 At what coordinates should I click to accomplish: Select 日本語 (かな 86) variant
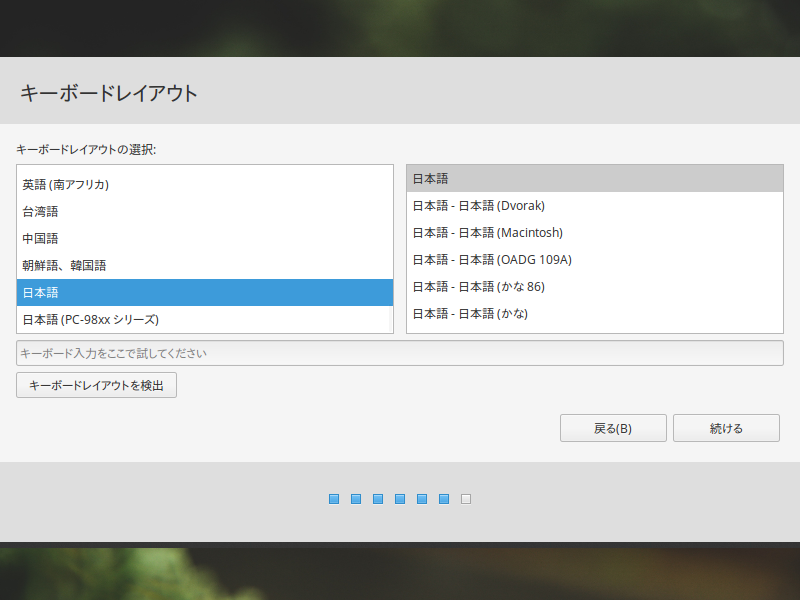[594, 287]
